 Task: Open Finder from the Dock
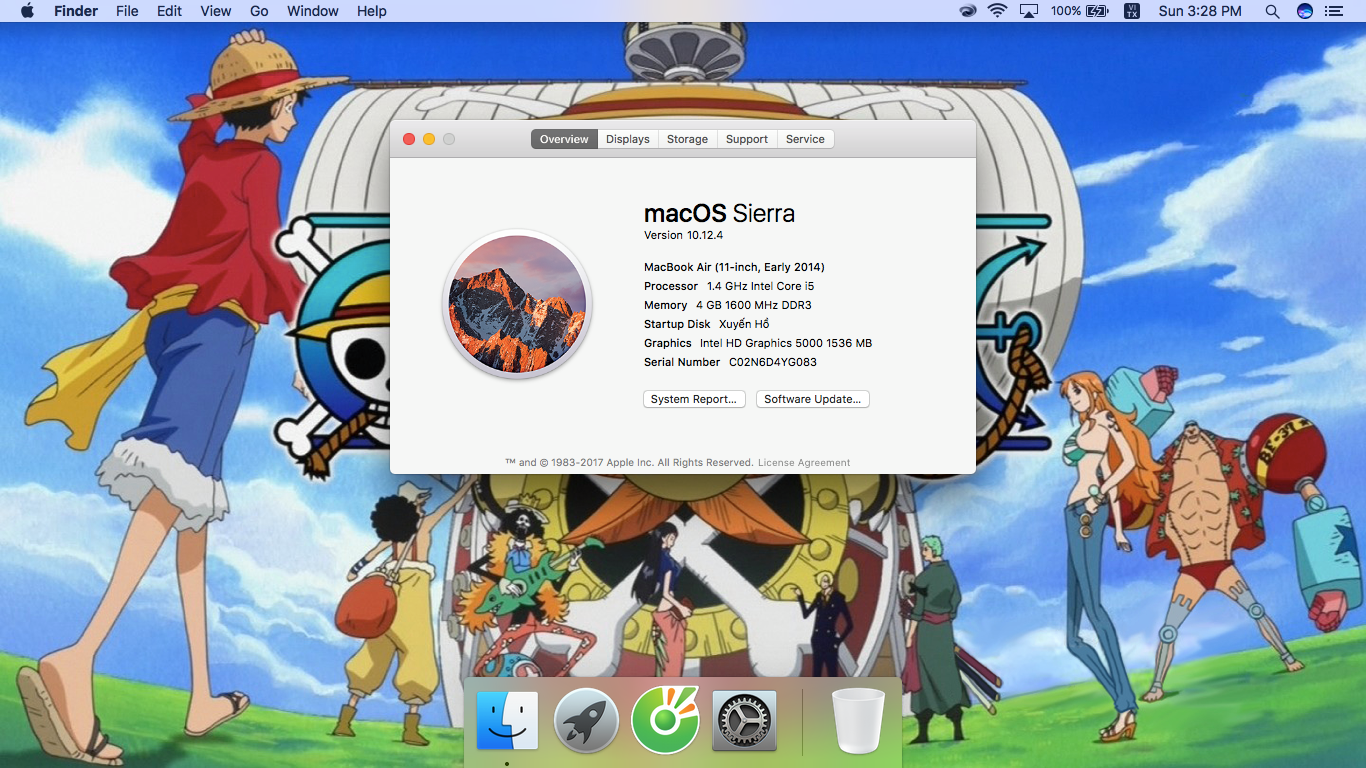[x=508, y=721]
